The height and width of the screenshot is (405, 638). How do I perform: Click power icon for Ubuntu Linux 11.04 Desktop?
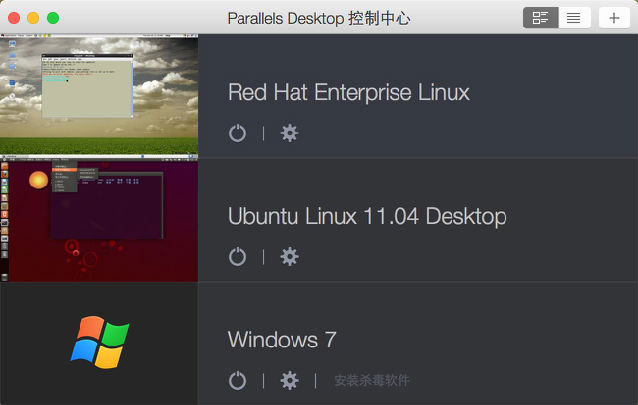(x=237, y=257)
